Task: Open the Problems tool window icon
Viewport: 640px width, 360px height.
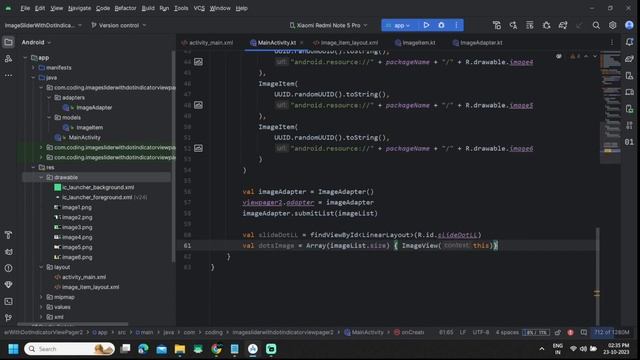Action: [8, 268]
